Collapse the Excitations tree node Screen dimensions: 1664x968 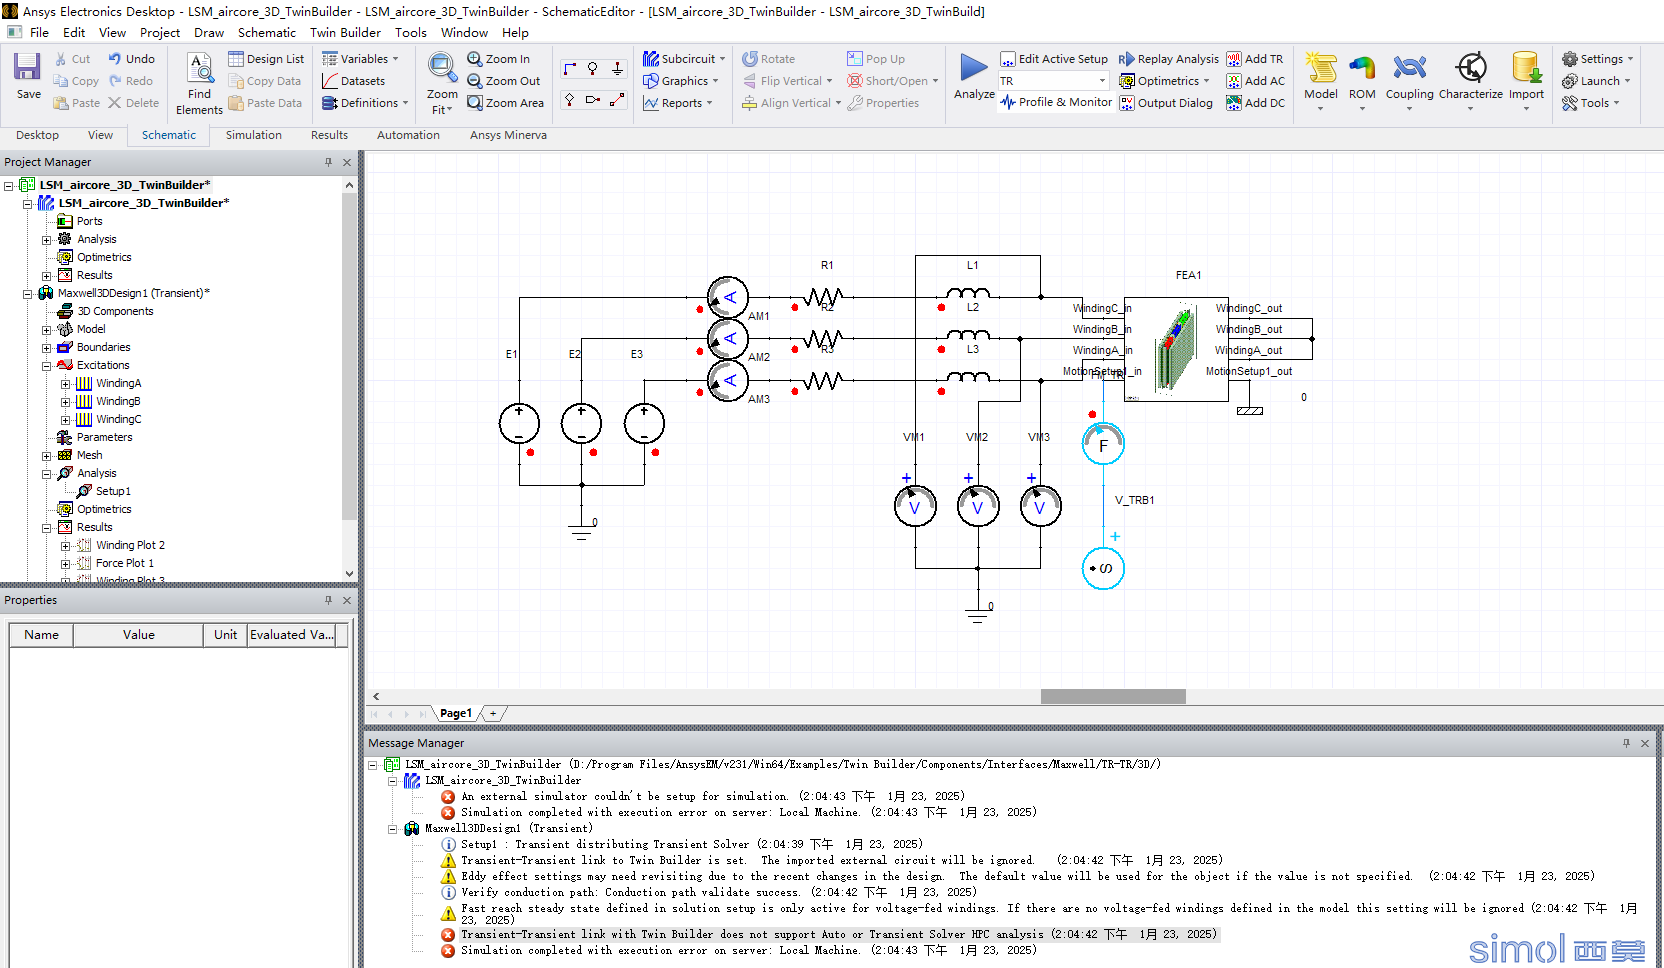click(x=46, y=366)
